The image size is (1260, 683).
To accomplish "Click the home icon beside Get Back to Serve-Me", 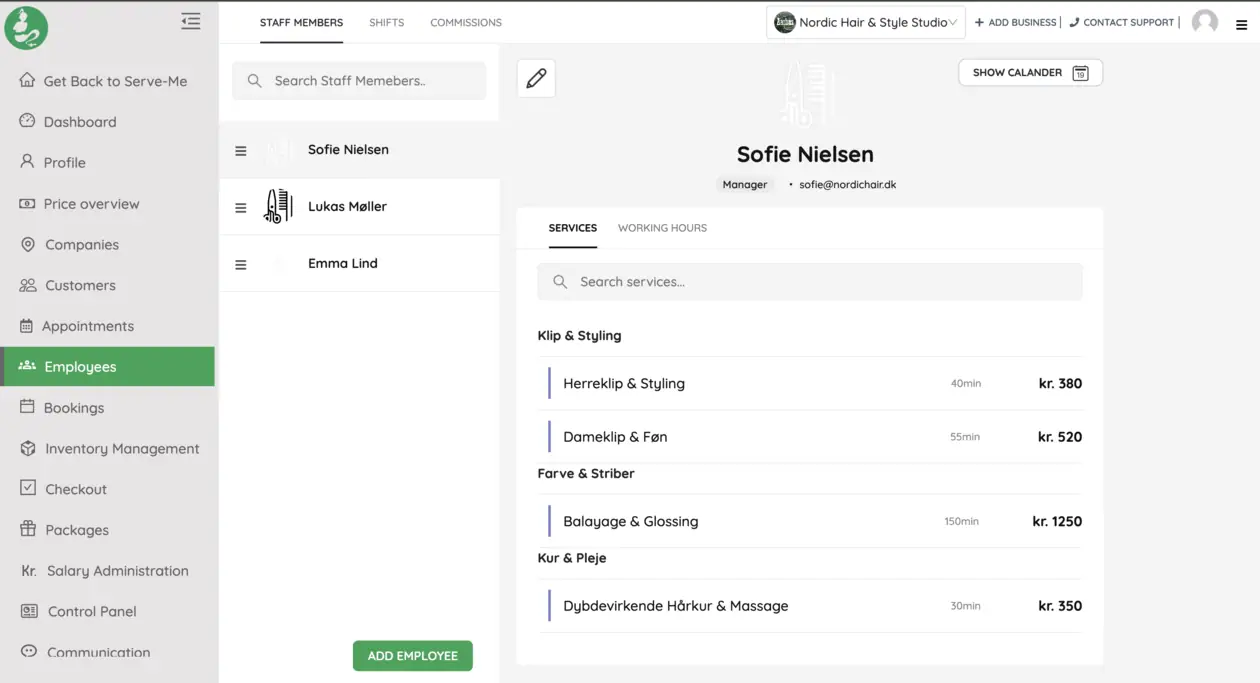I will tap(28, 80).
